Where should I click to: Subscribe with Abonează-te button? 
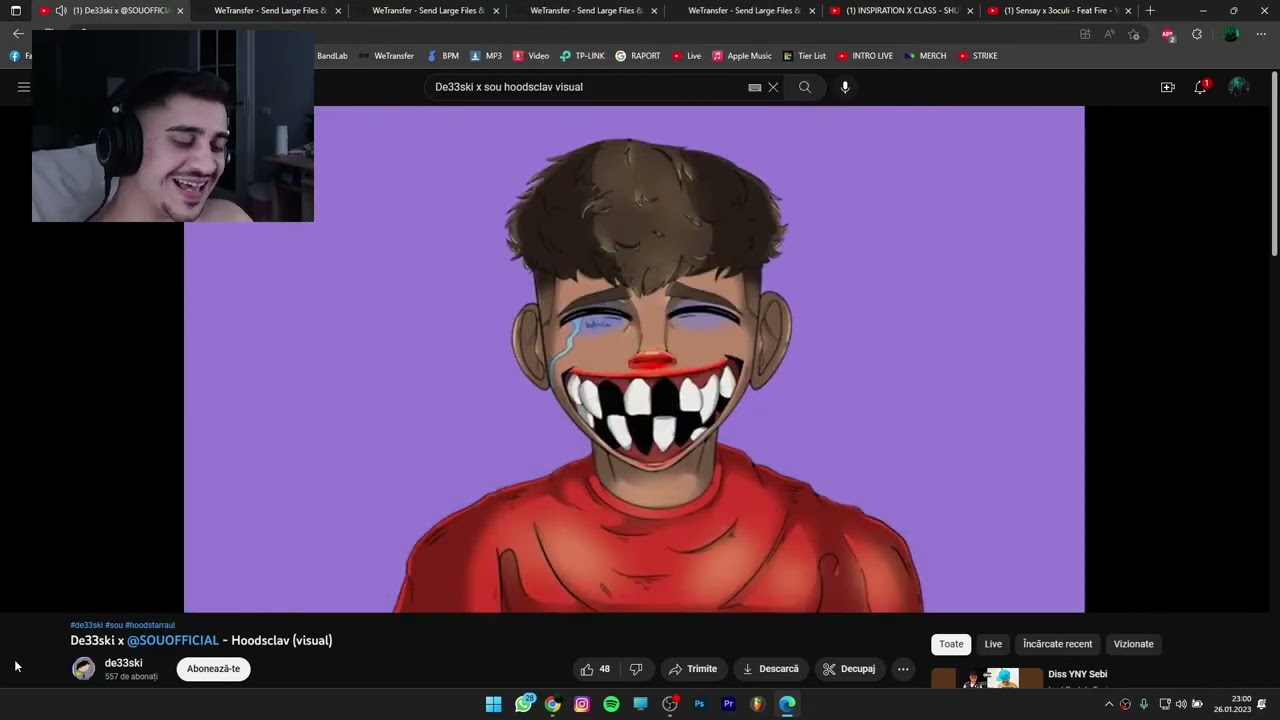214,669
